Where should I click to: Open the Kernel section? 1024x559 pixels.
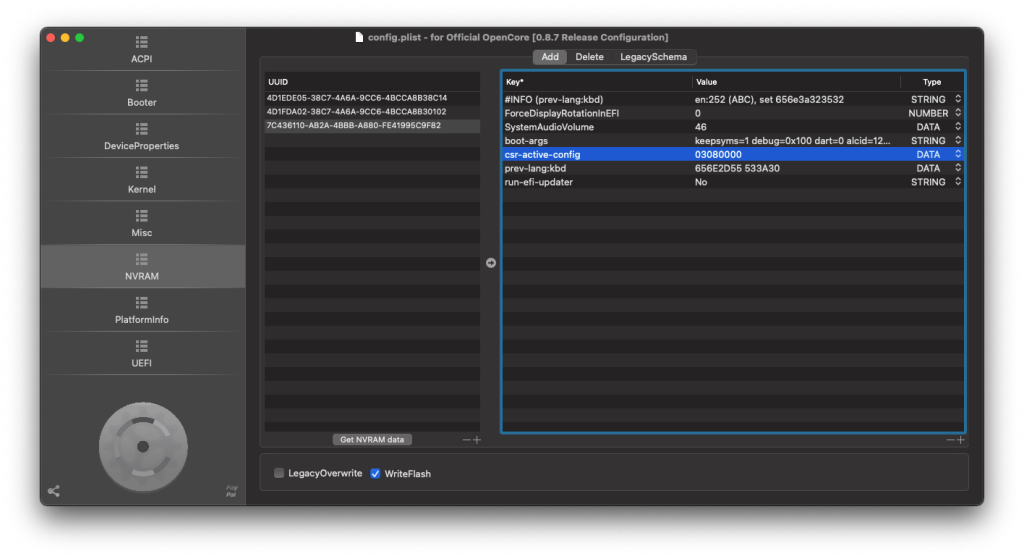[142, 180]
